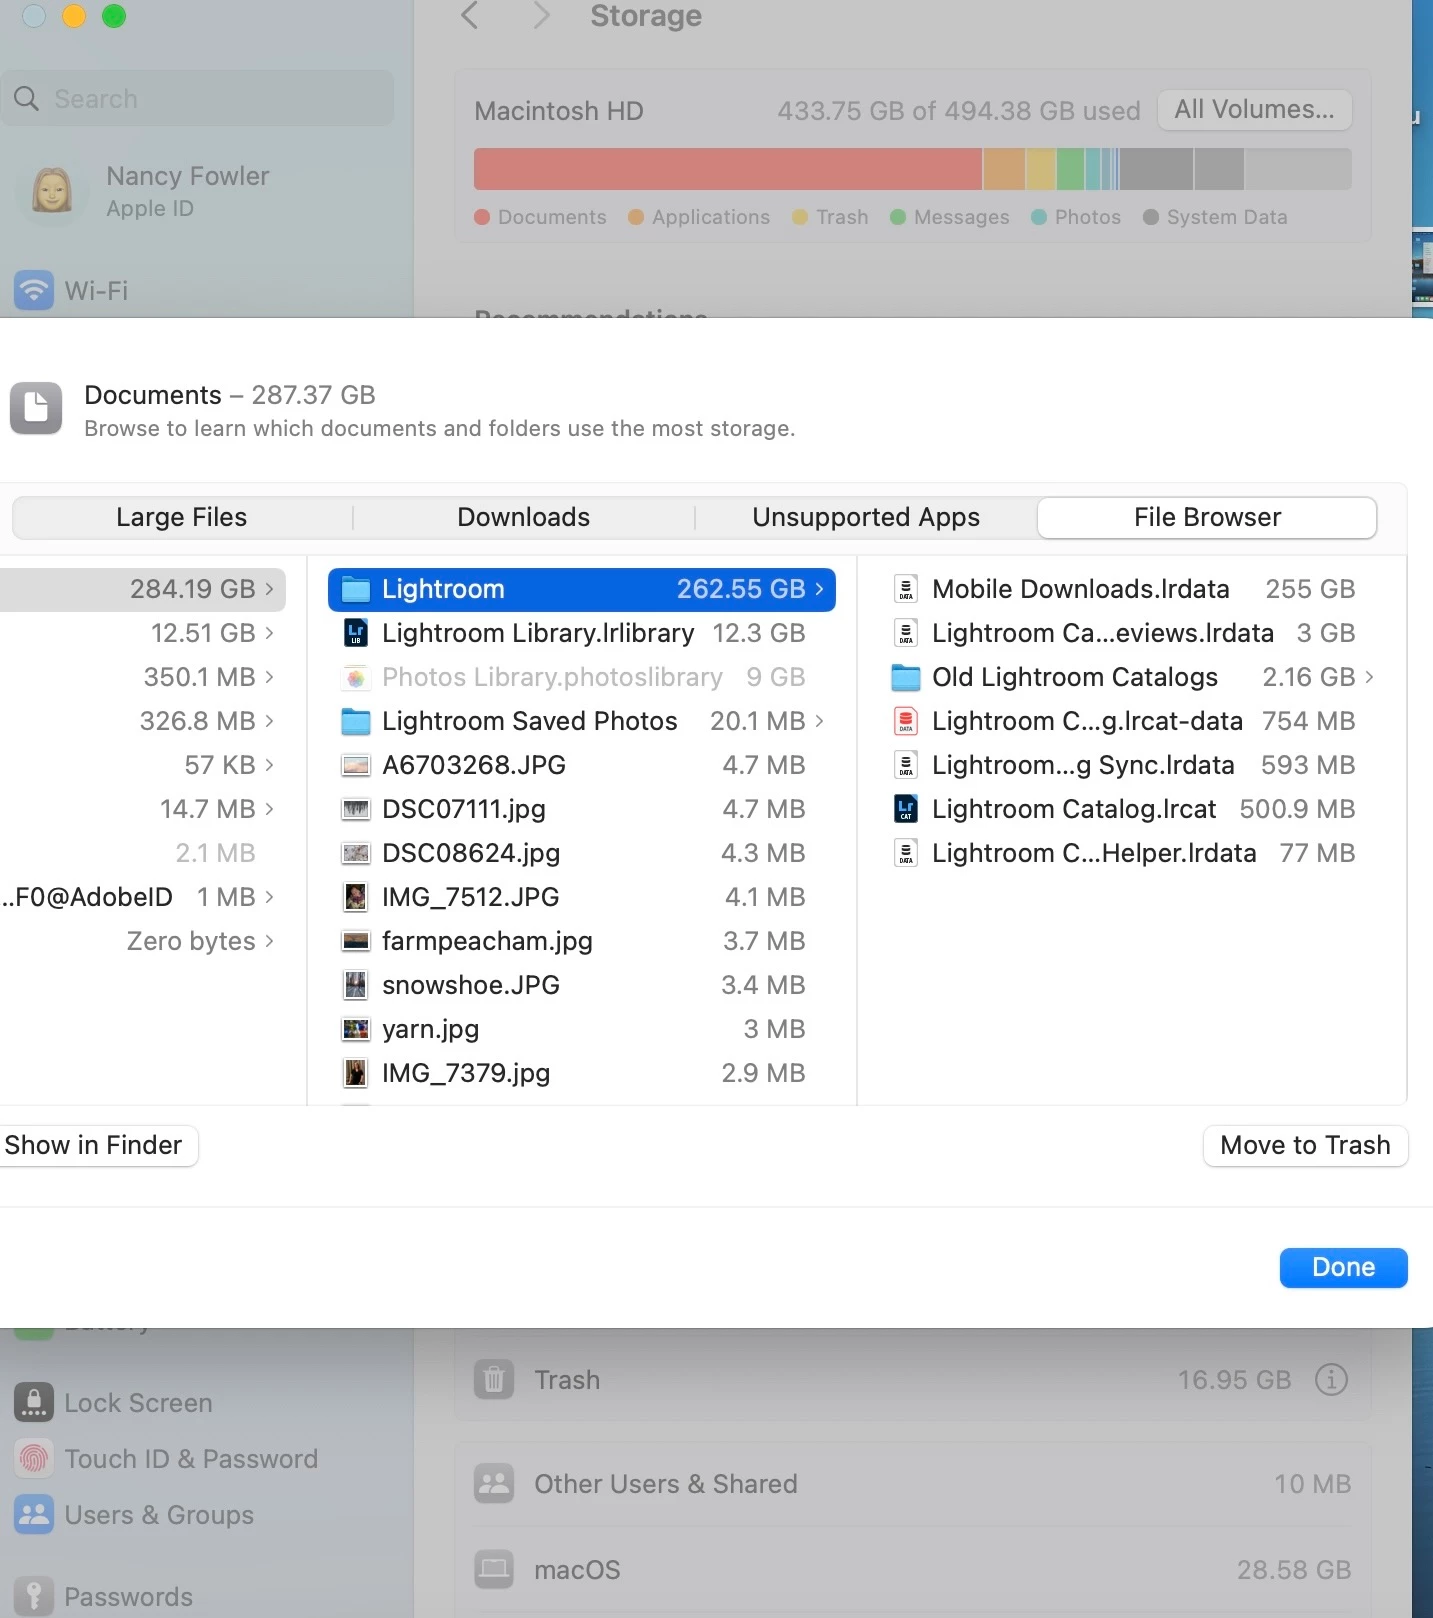
Task: Switch to the Downloads tab
Action: [524, 517]
